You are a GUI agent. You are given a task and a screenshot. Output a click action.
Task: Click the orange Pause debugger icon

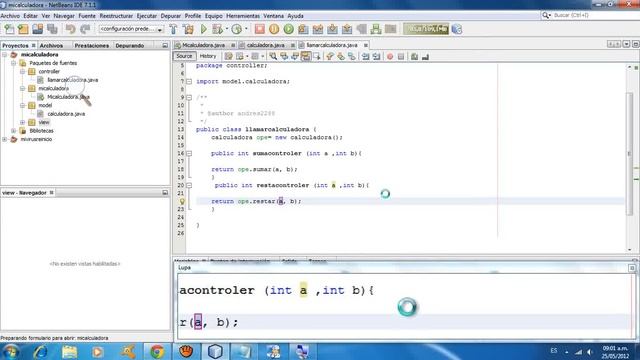tap(274, 29)
